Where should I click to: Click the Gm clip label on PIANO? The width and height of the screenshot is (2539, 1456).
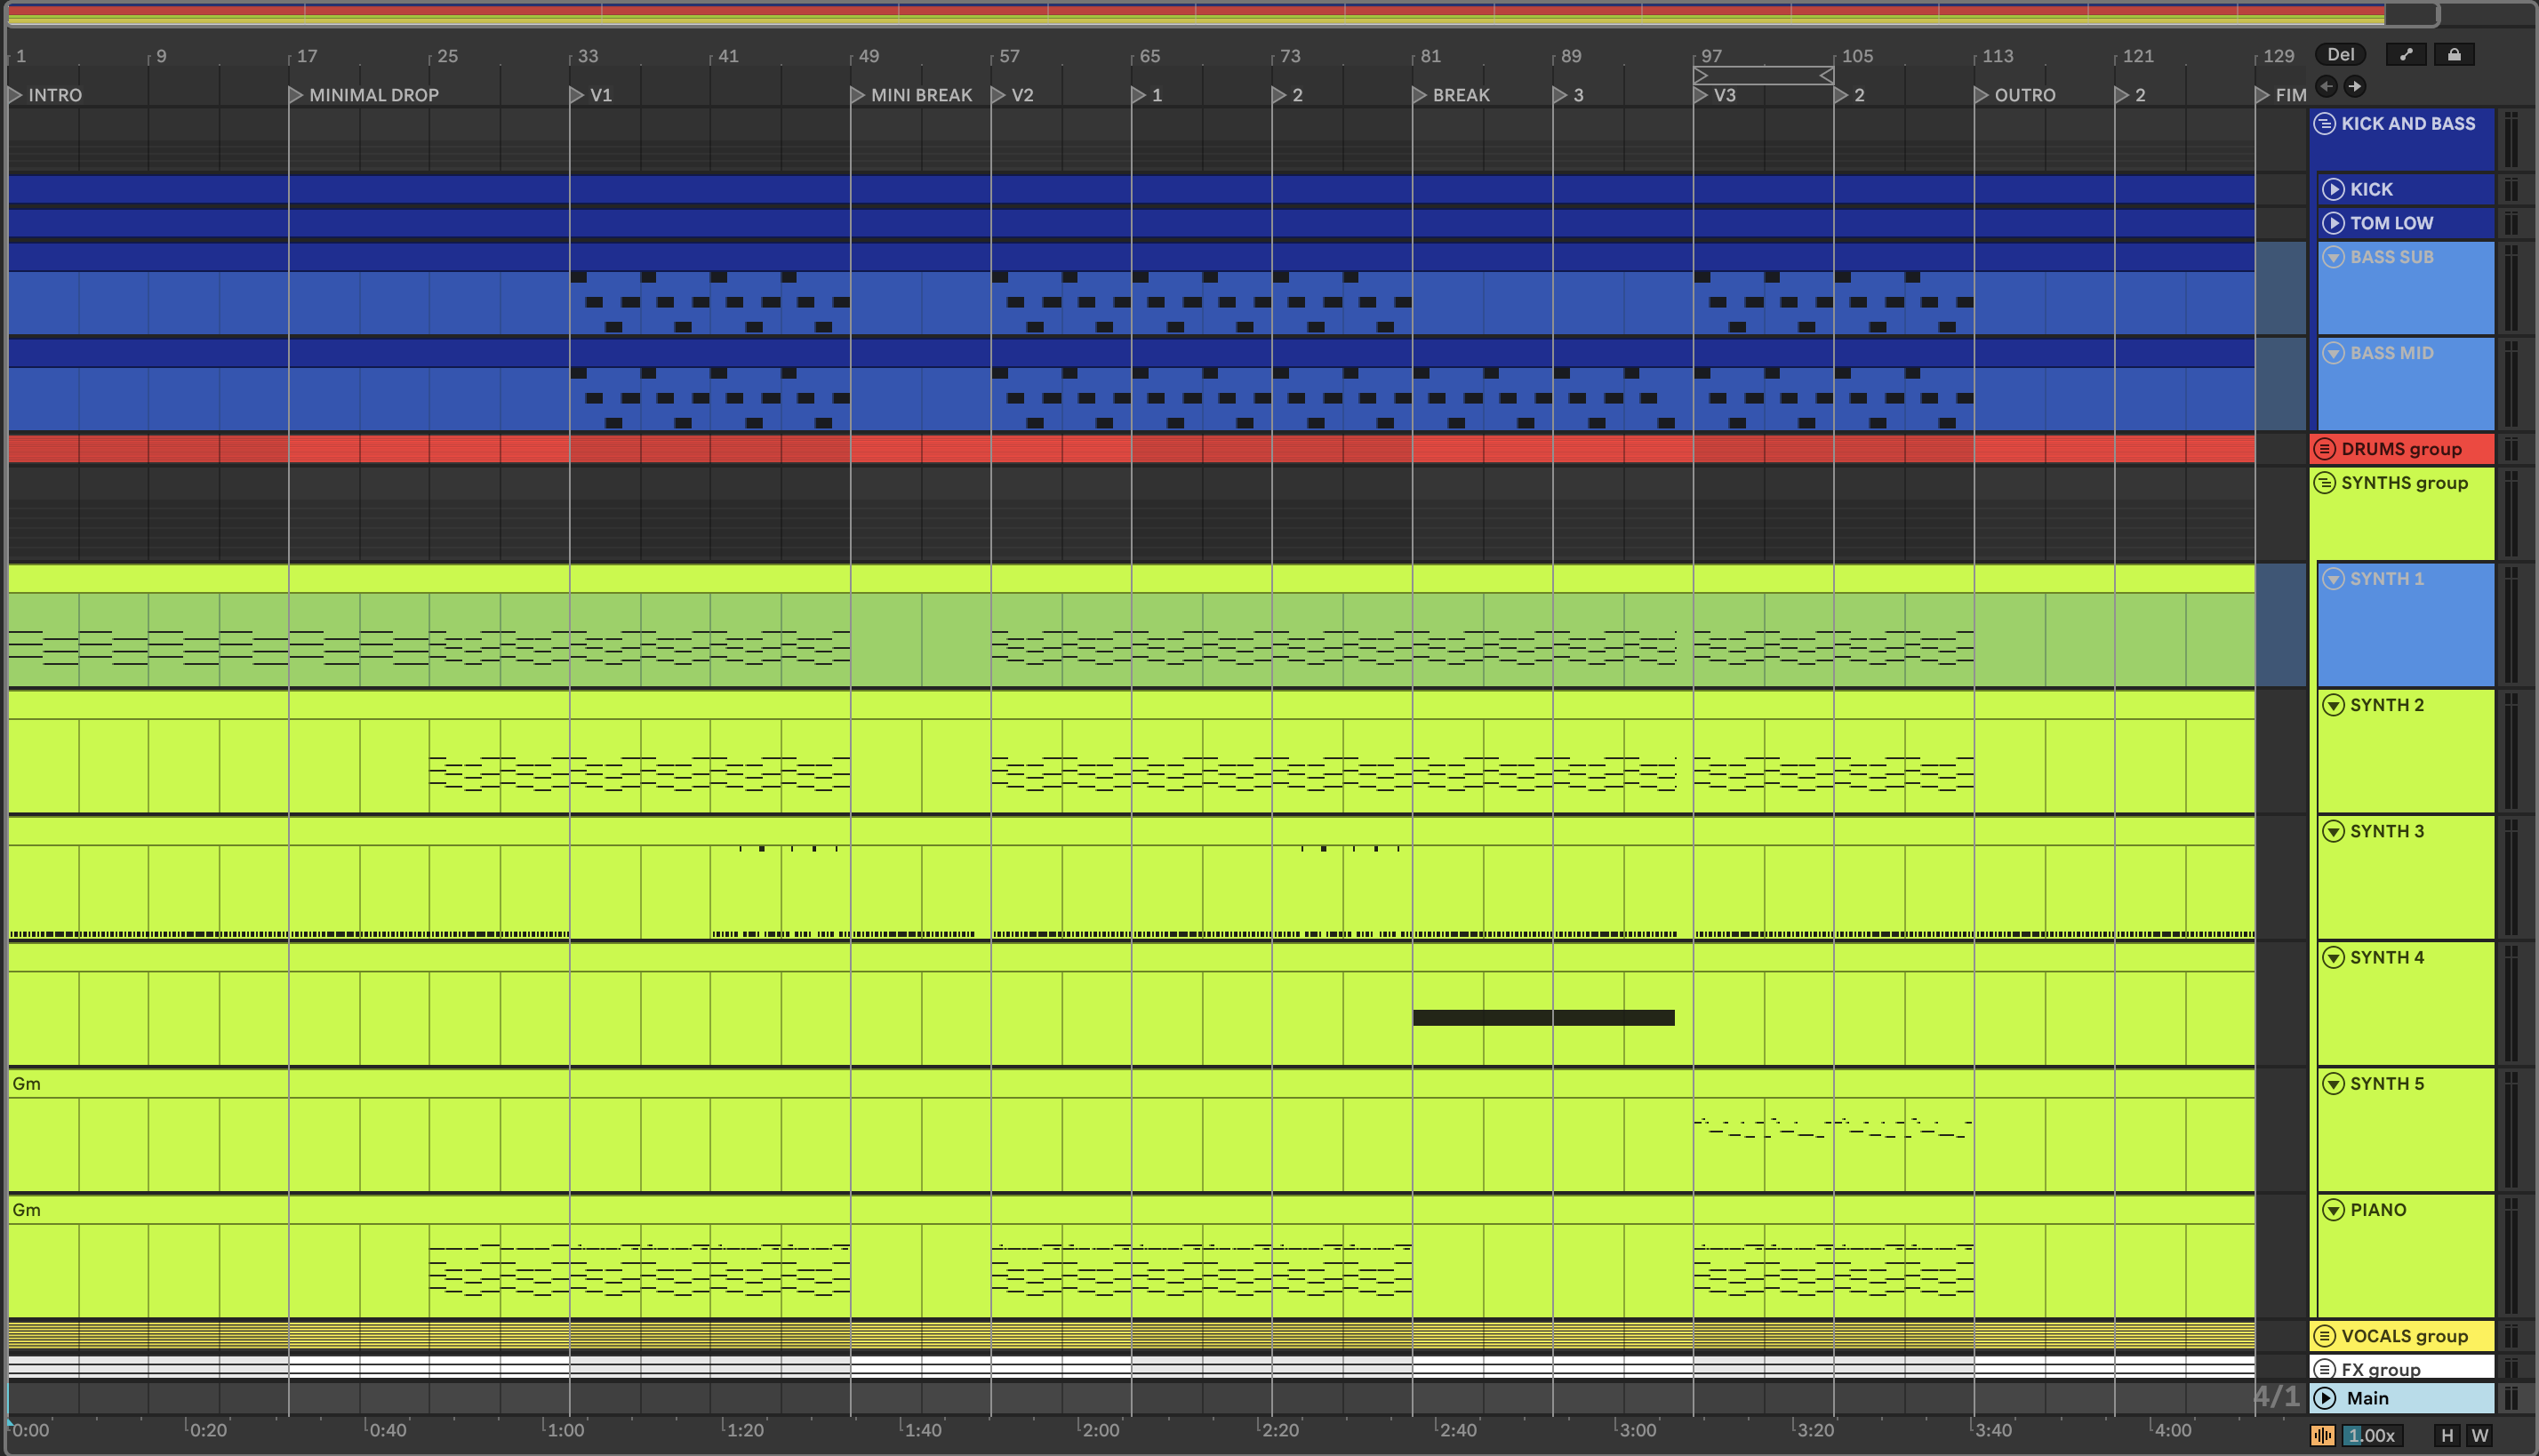(x=27, y=1210)
